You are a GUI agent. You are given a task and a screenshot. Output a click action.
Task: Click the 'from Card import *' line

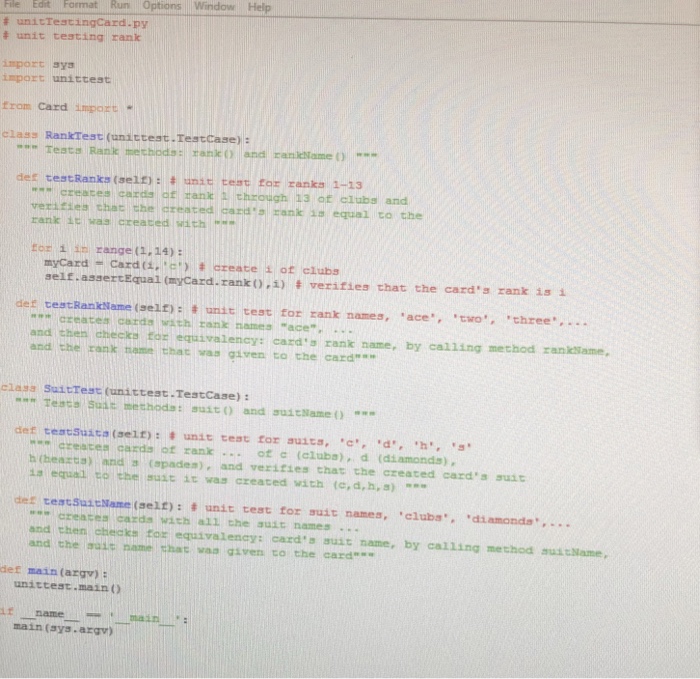(x=67, y=107)
